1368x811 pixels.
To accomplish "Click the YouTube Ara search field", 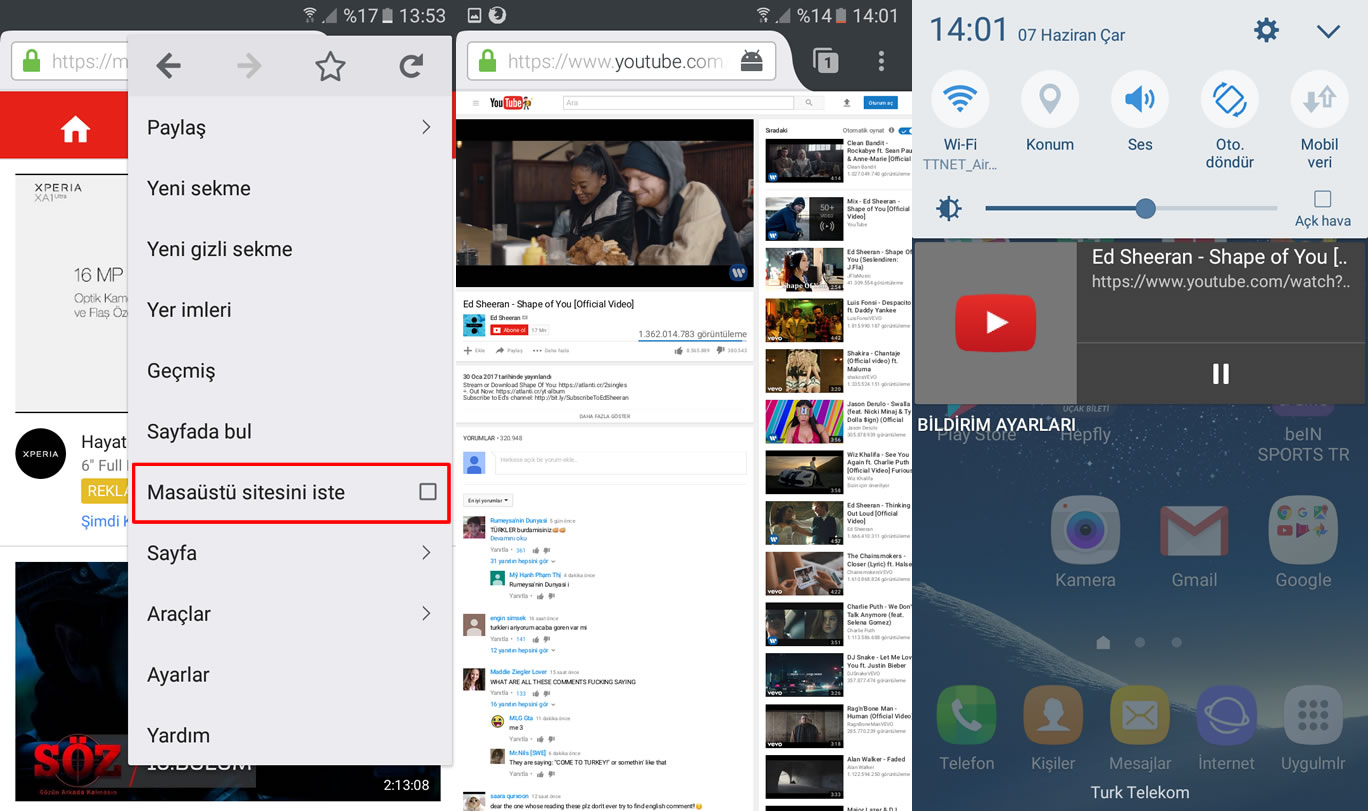I will point(678,103).
